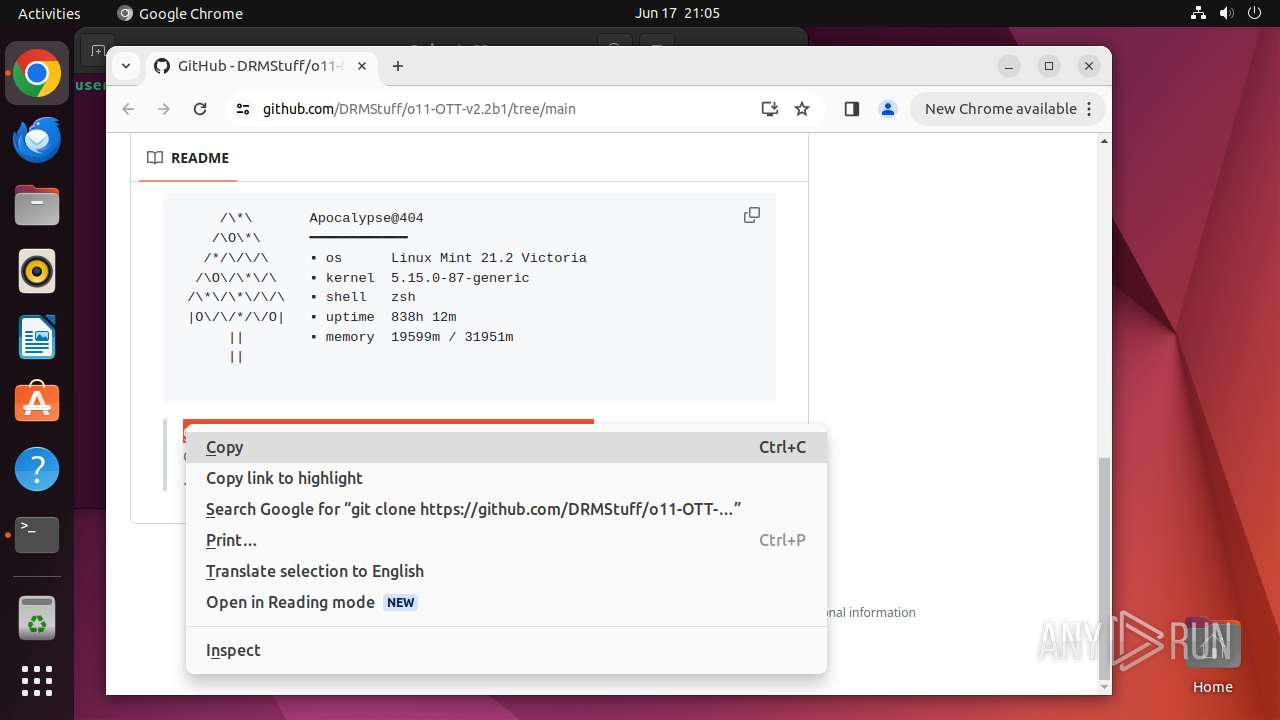
Task: Copy README code block with copy icon
Action: 752,215
